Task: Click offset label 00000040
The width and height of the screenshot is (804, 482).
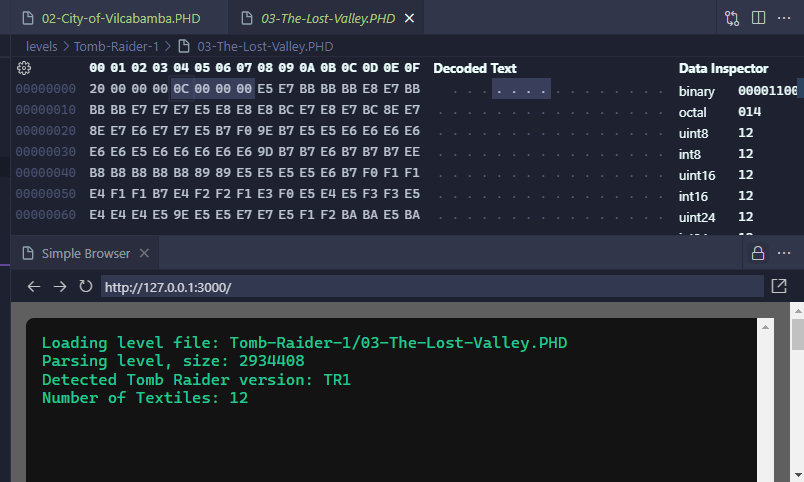Action: [x=46, y=173]
